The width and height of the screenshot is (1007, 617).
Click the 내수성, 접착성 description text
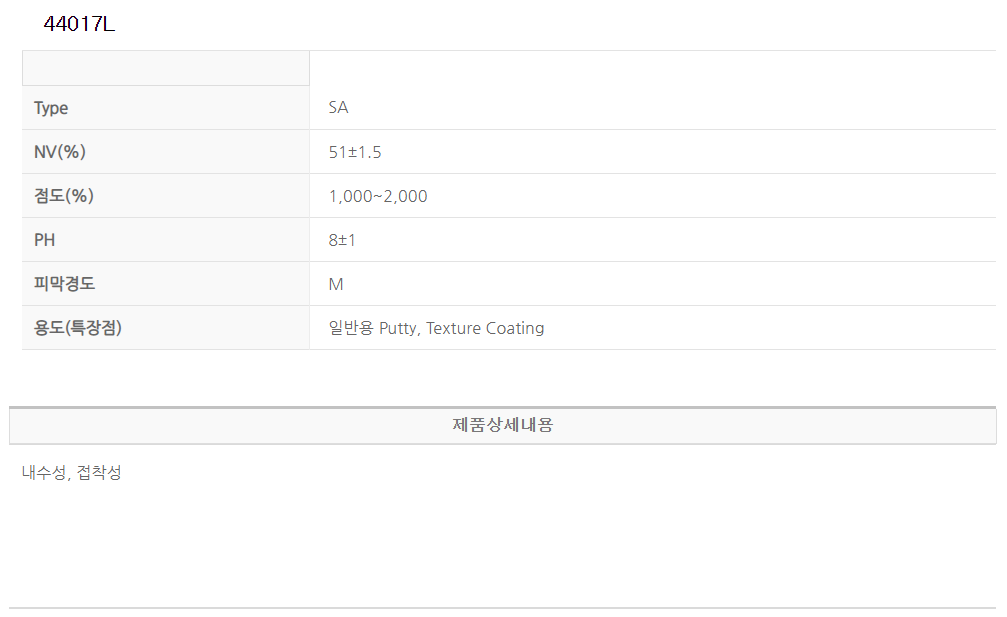[71, 473]
